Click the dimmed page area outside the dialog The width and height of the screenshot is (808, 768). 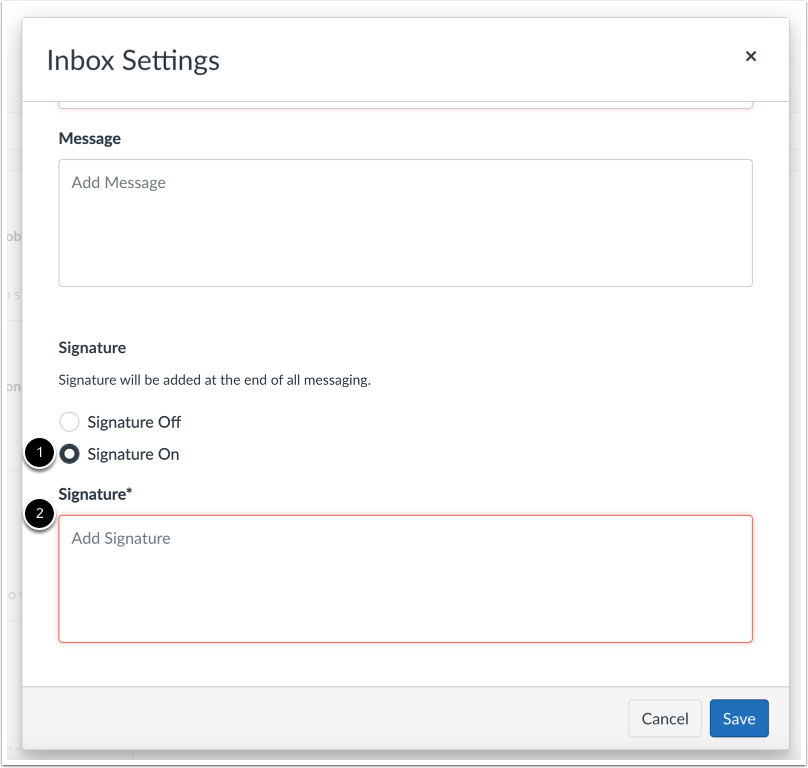coord(12,400)
